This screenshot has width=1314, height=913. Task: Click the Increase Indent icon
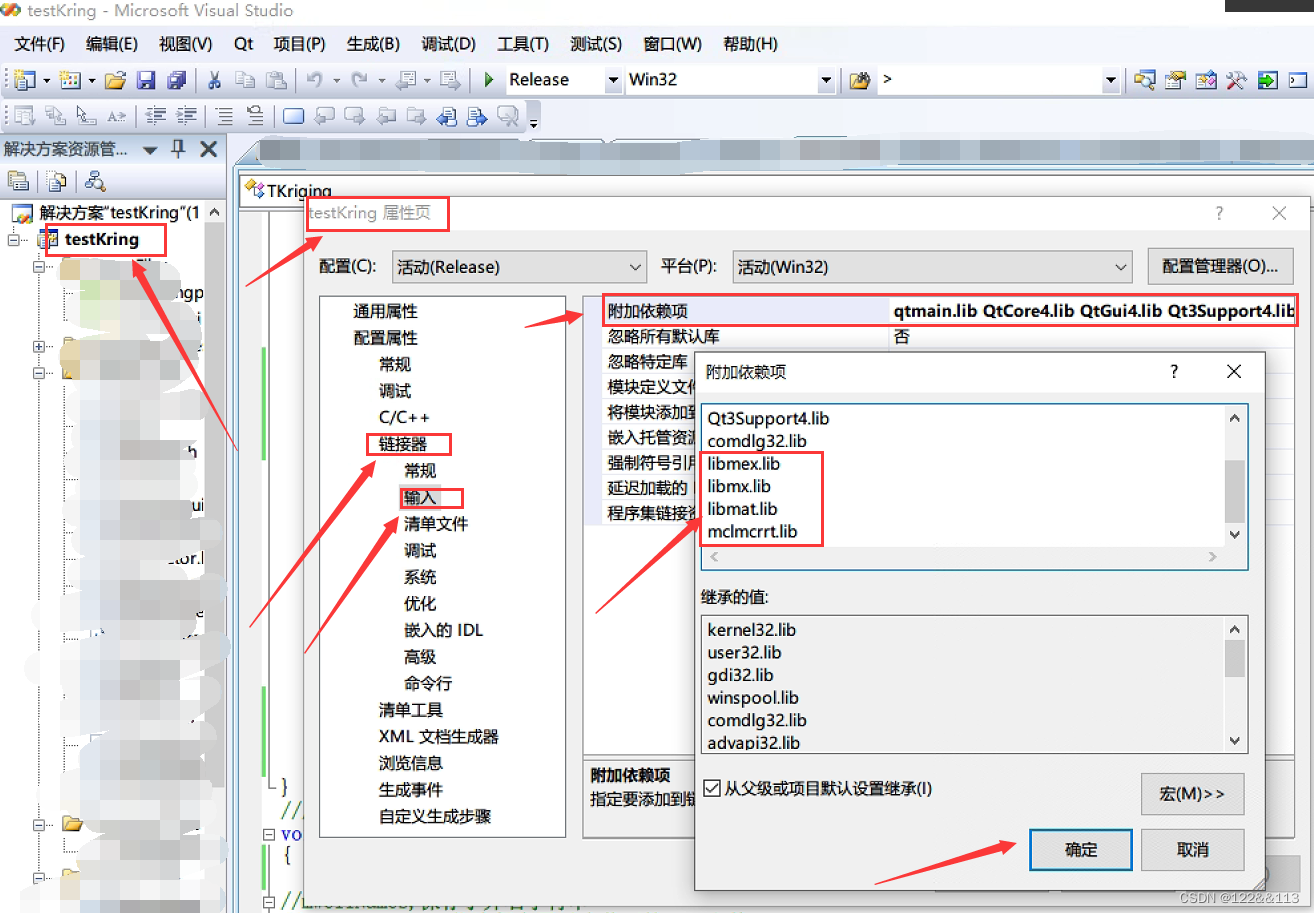tap(186, 116)
